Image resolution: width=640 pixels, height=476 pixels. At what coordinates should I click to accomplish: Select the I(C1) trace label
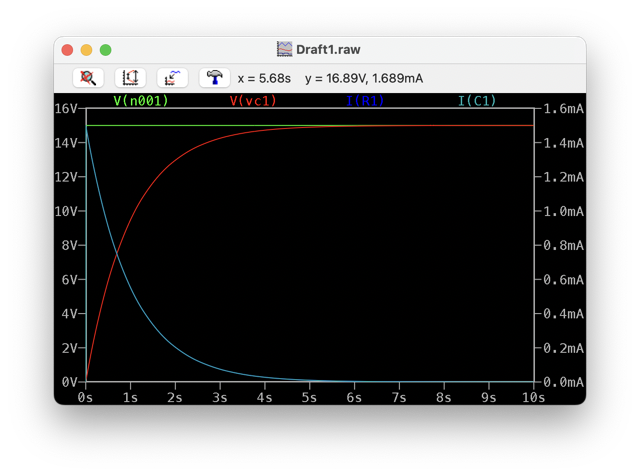click(477, 100)
